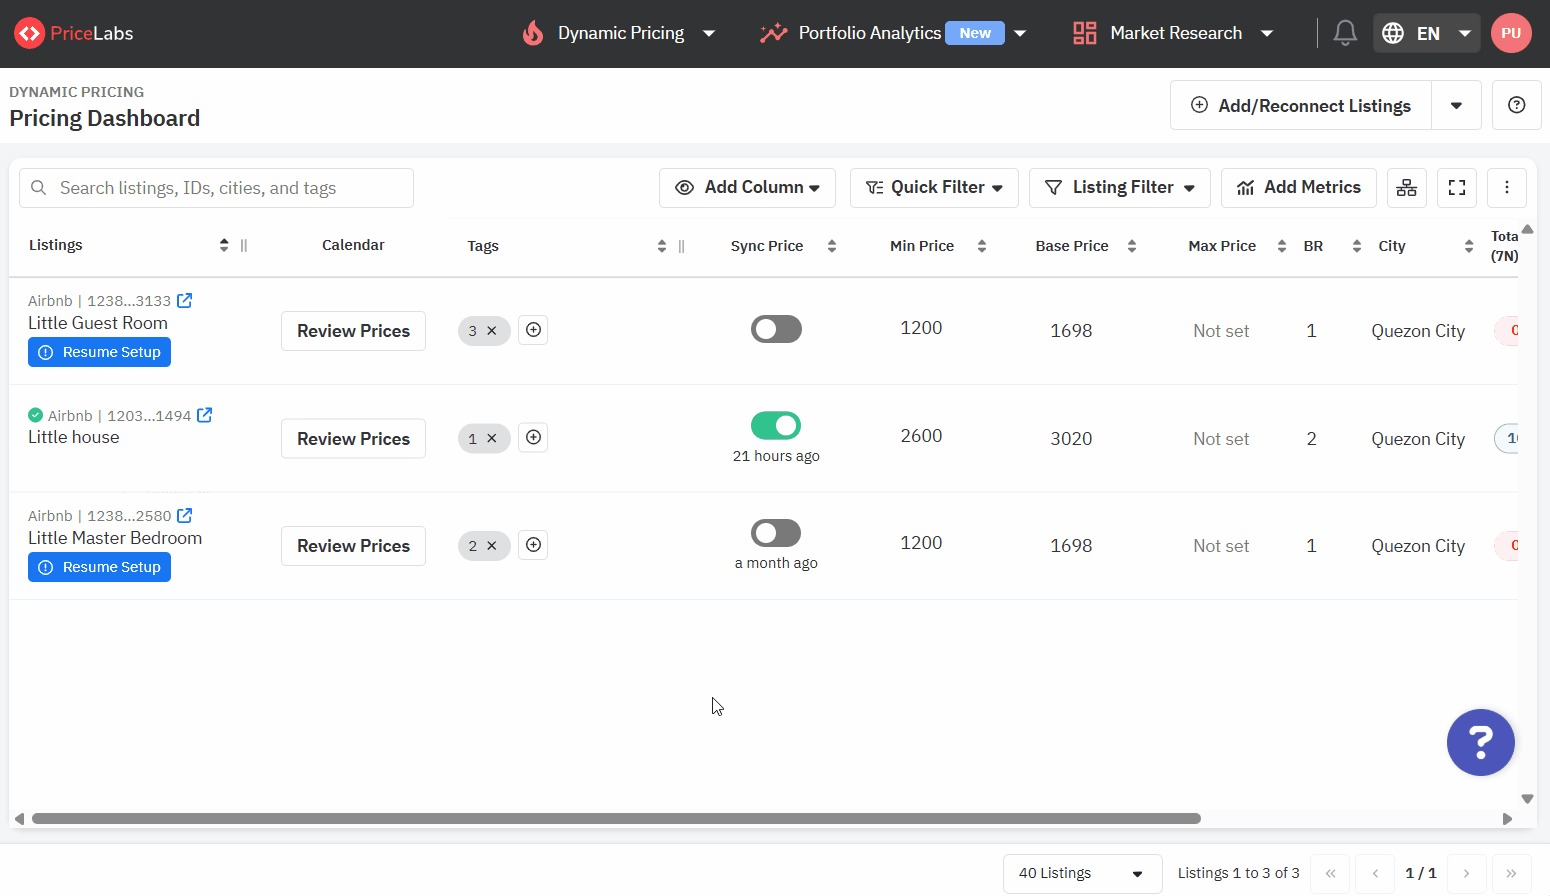Click the Little Master Bedroom listing name
This screenshot has width=1550, height=896.
[x=115, y=538]
